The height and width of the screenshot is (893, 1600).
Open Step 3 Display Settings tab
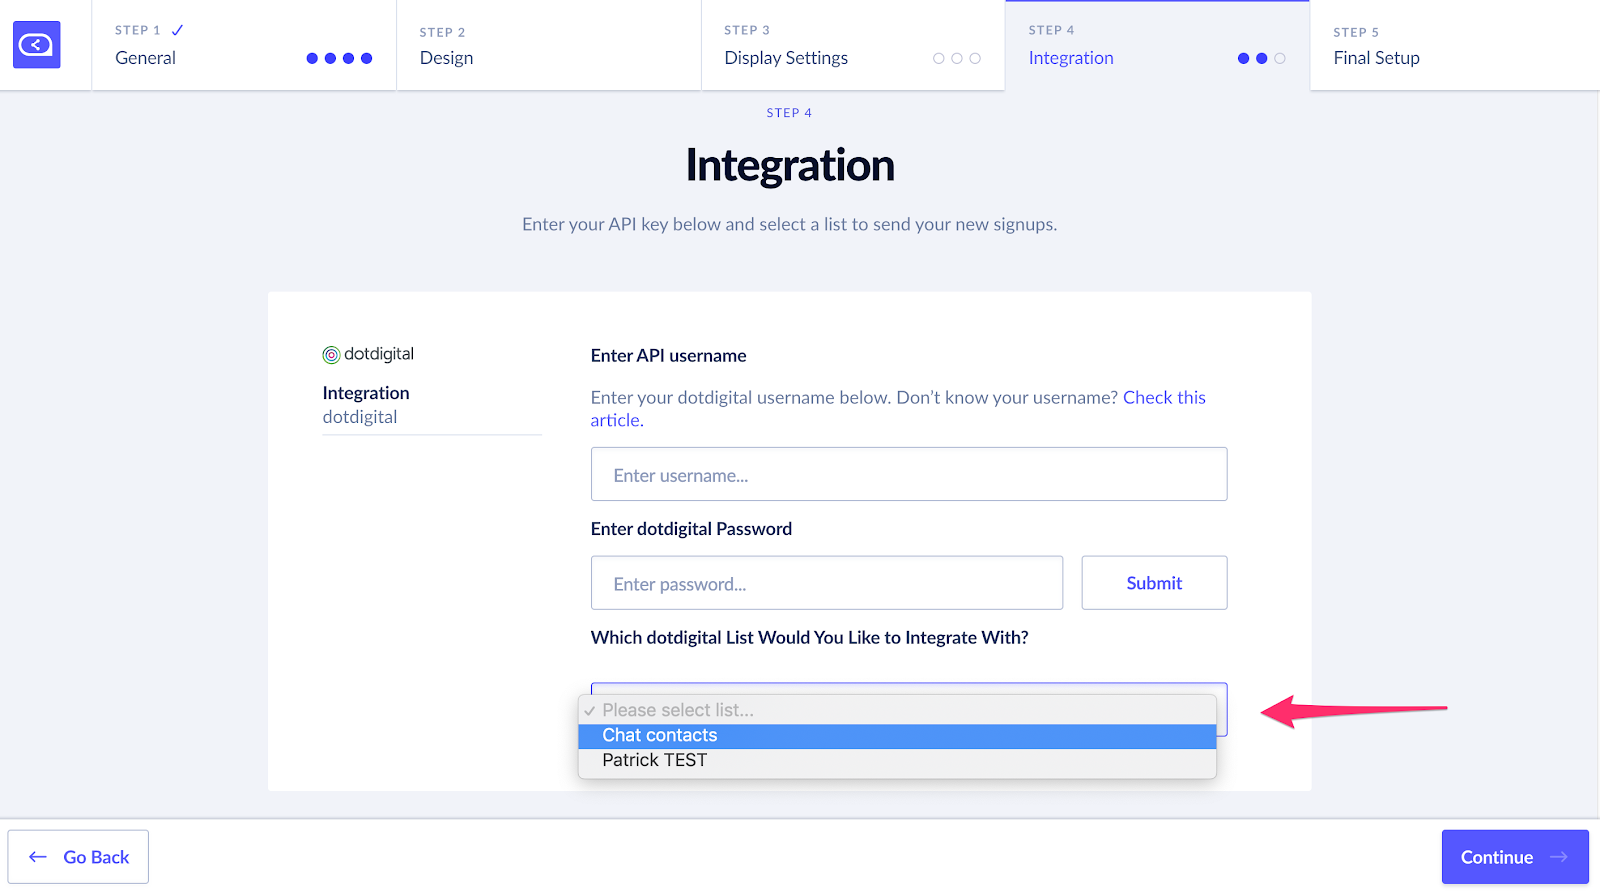click(x=853, y=45)
